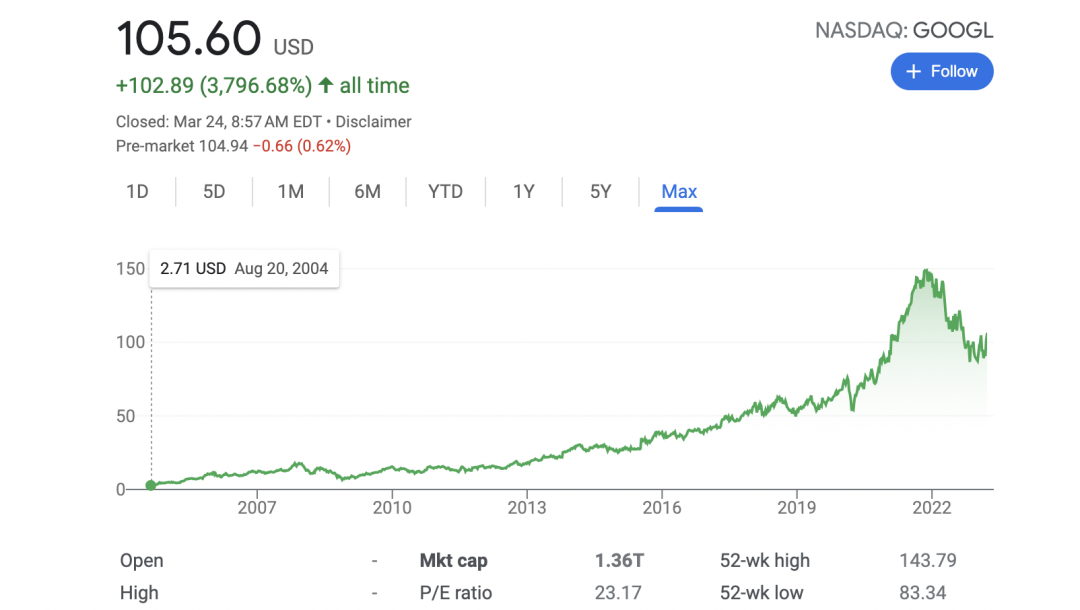Click the plus icon in Follow button

pos(913,72)
